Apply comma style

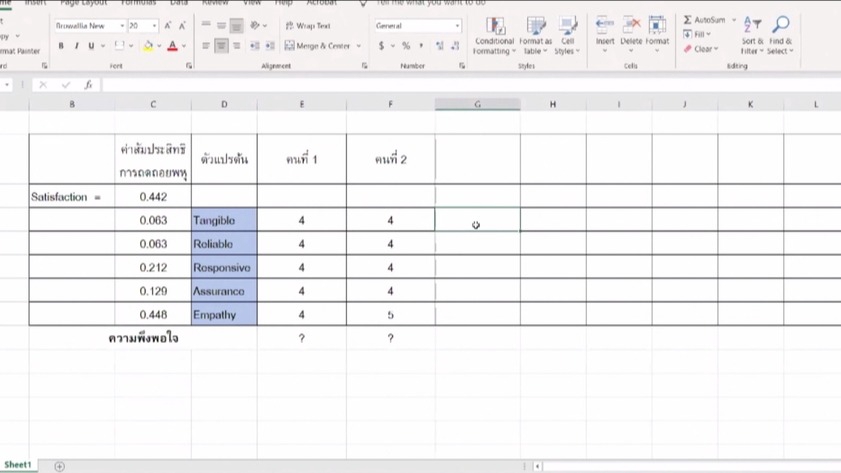click(x=421, y=46)
